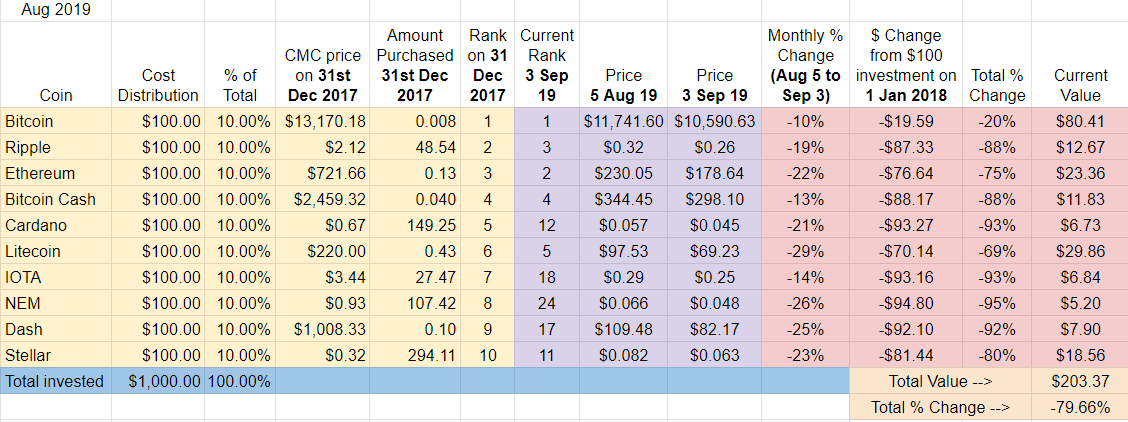Select the 'NEM' coin name cell
1128x422 pixels.
click(x=55, y=303)
